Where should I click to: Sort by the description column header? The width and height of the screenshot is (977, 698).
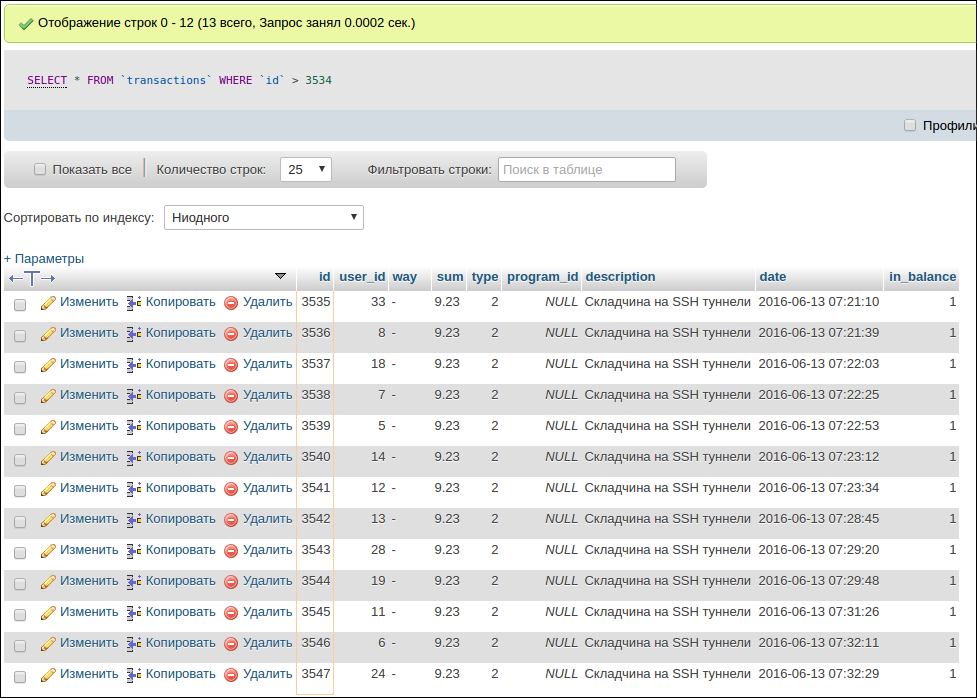620,277
